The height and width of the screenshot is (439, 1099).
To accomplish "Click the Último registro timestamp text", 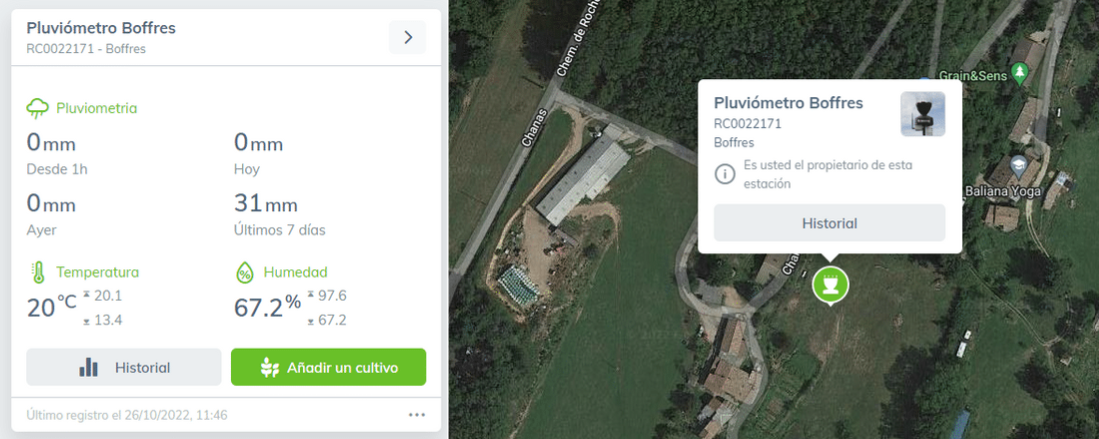I will click(x=127, y=415).
